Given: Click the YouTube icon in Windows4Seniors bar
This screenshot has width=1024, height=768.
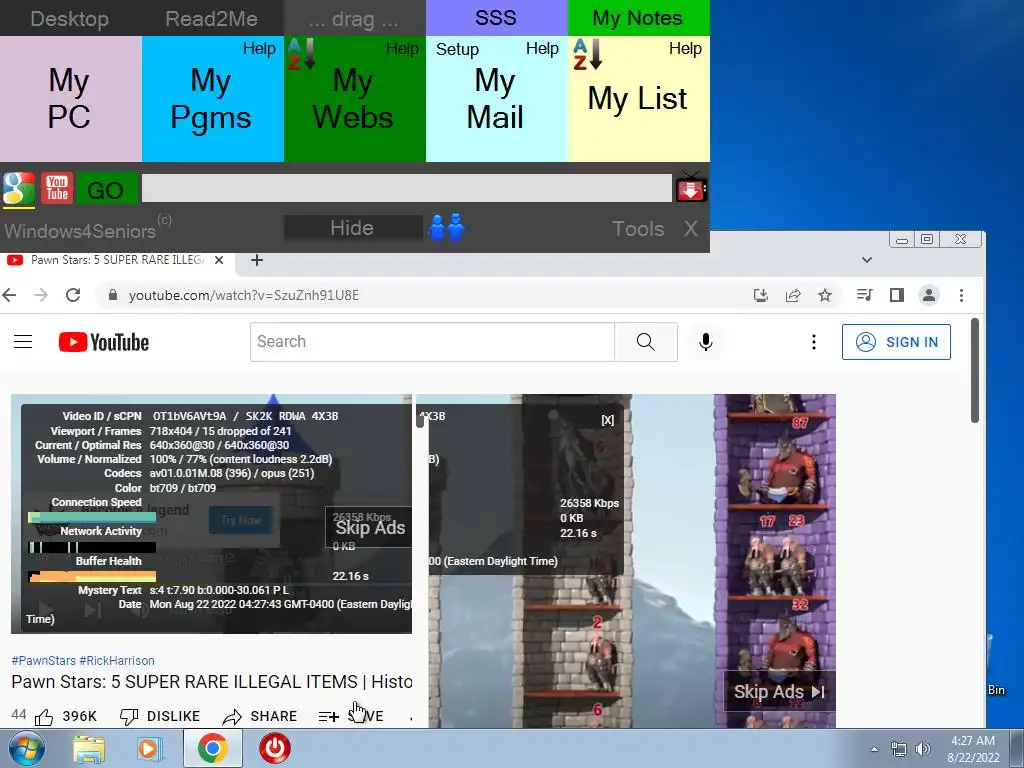Looking at the screenshot, I should click(x=57, y=189).
